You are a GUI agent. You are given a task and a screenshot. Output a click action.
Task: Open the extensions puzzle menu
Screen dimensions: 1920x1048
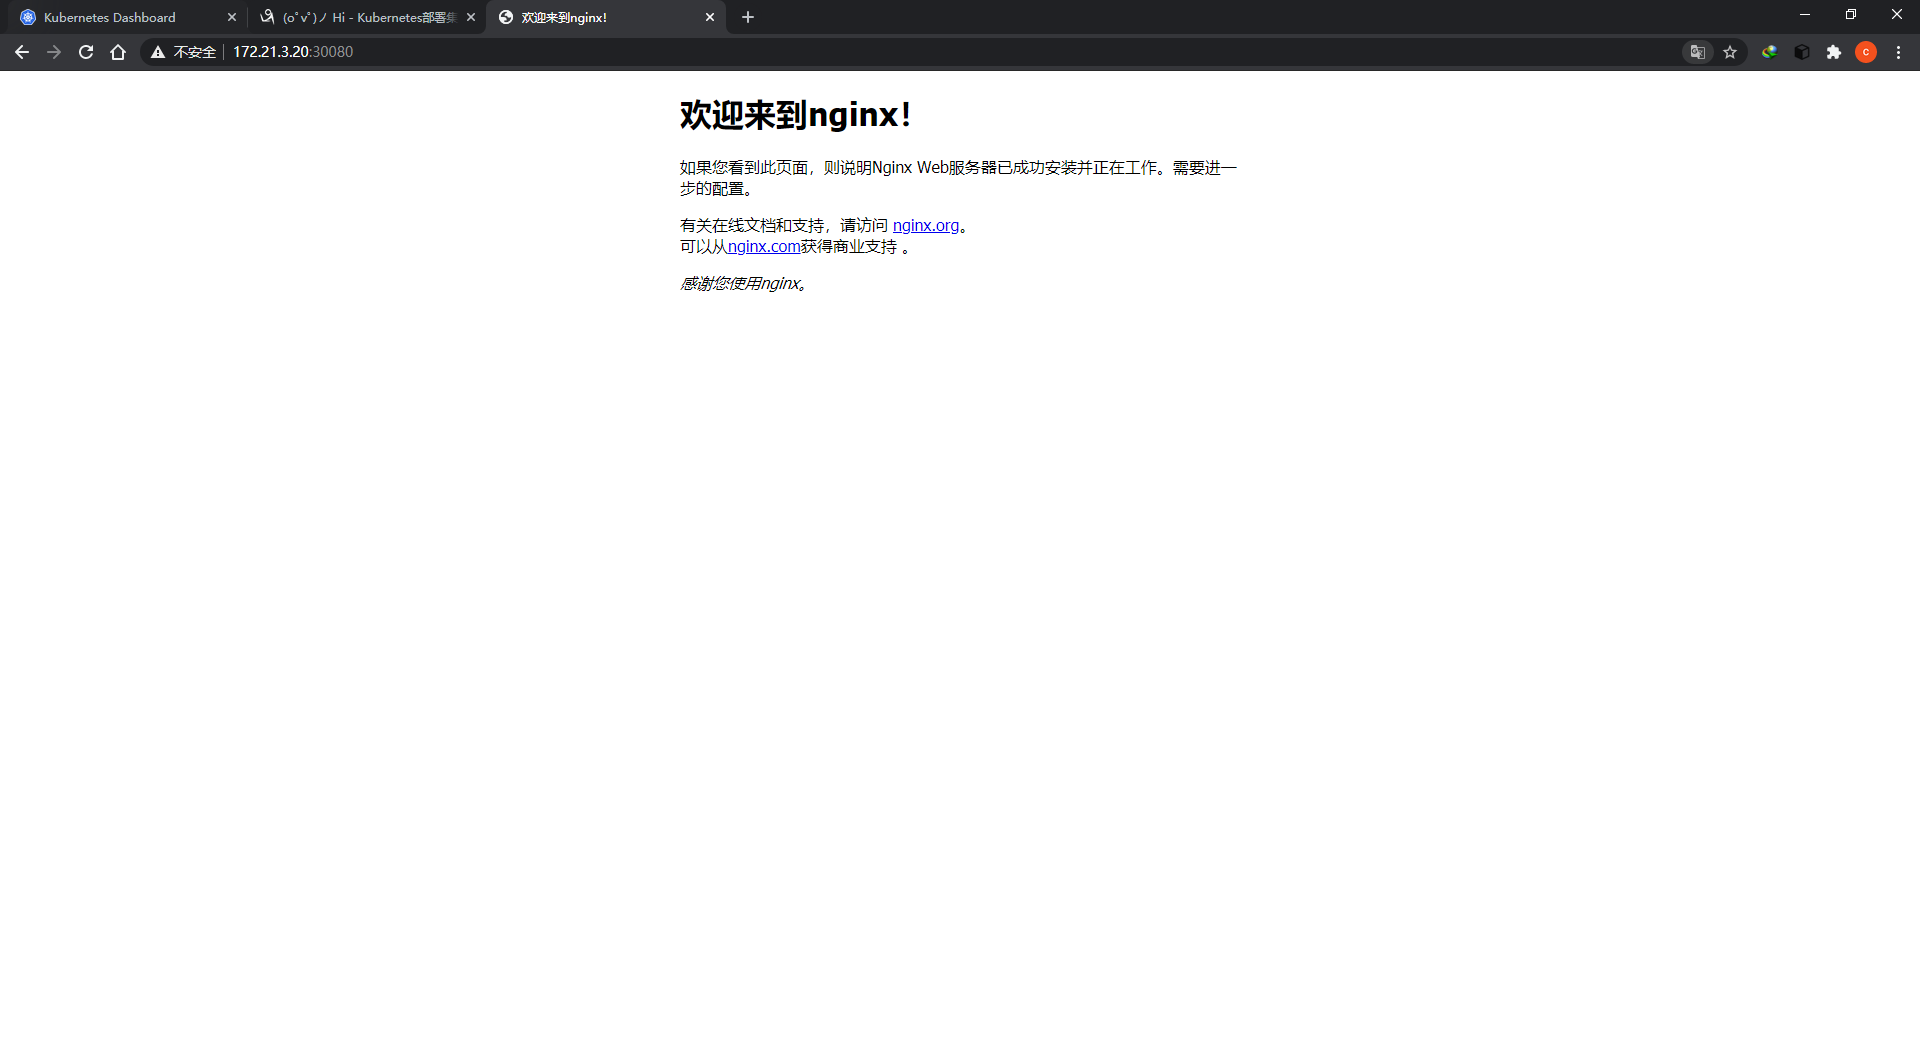click(x=1834, y=52)
